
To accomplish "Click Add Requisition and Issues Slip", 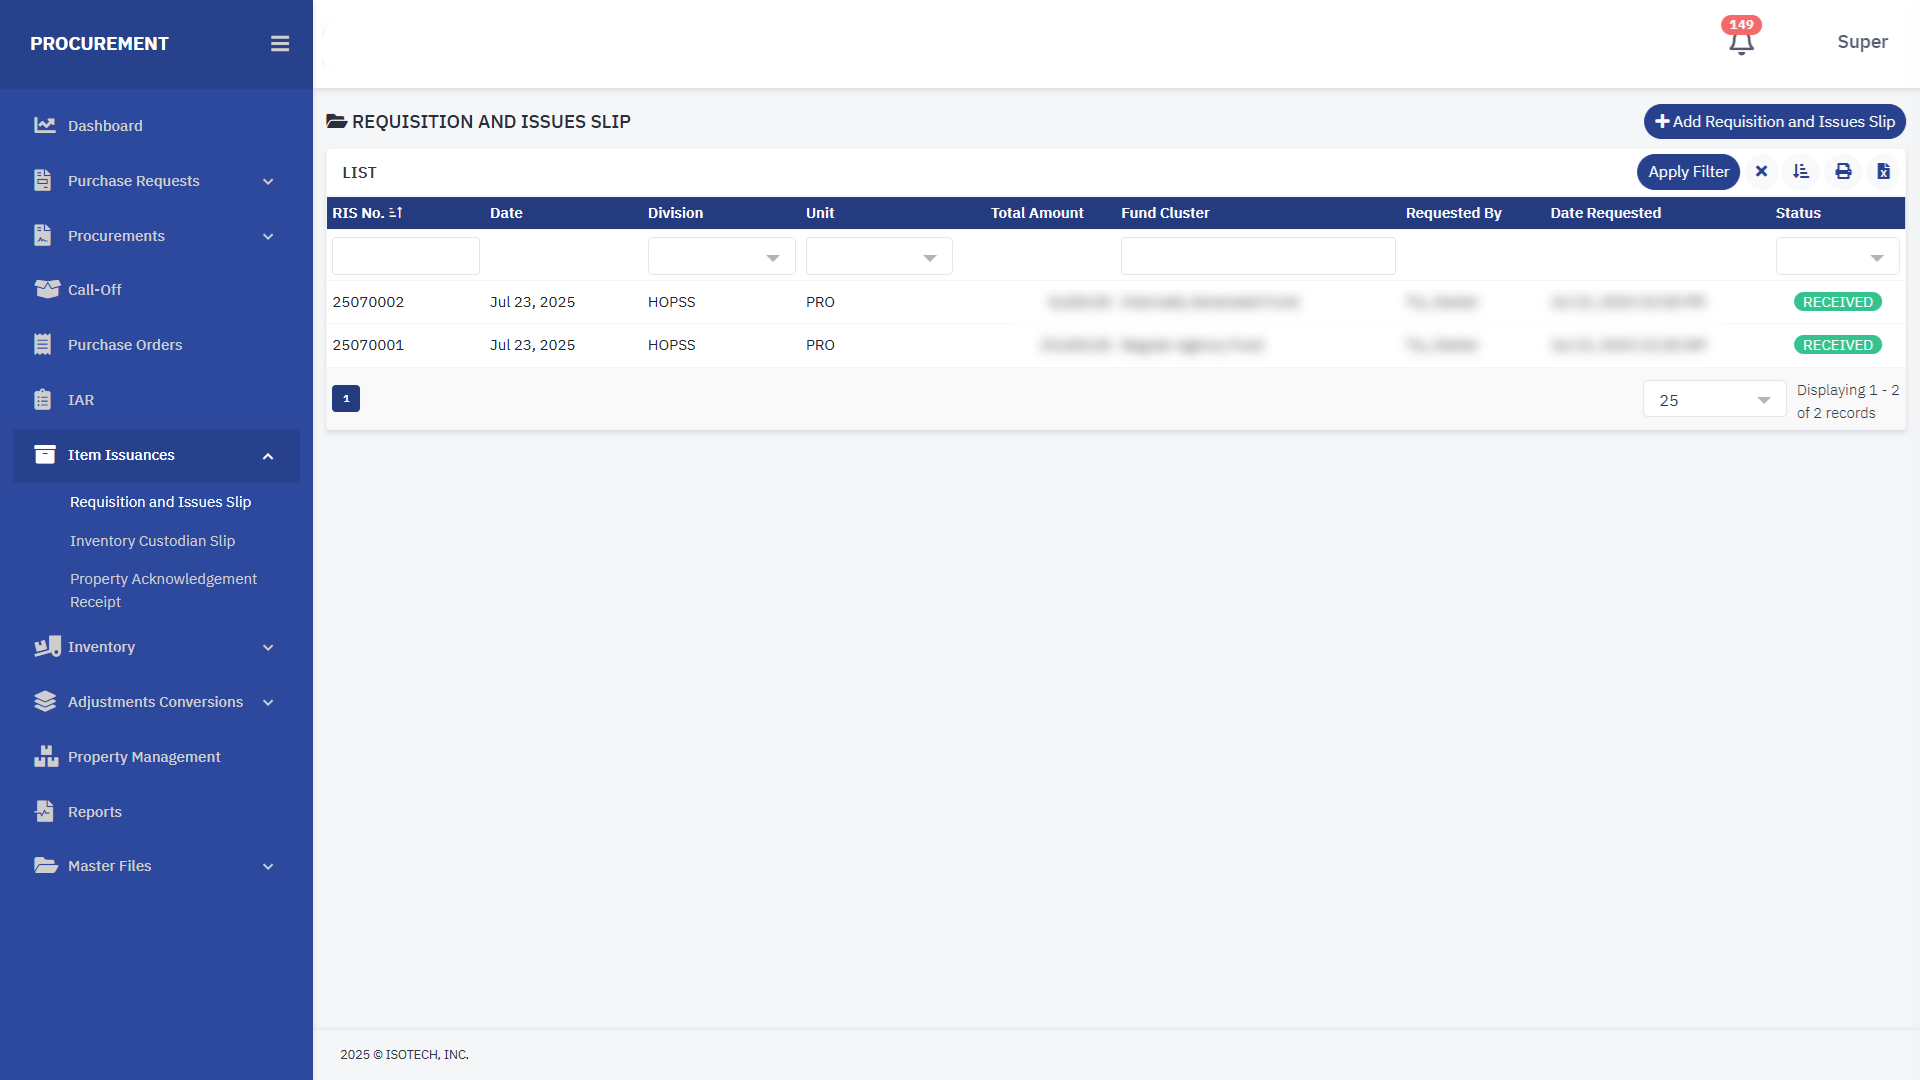I will 1774,122.
